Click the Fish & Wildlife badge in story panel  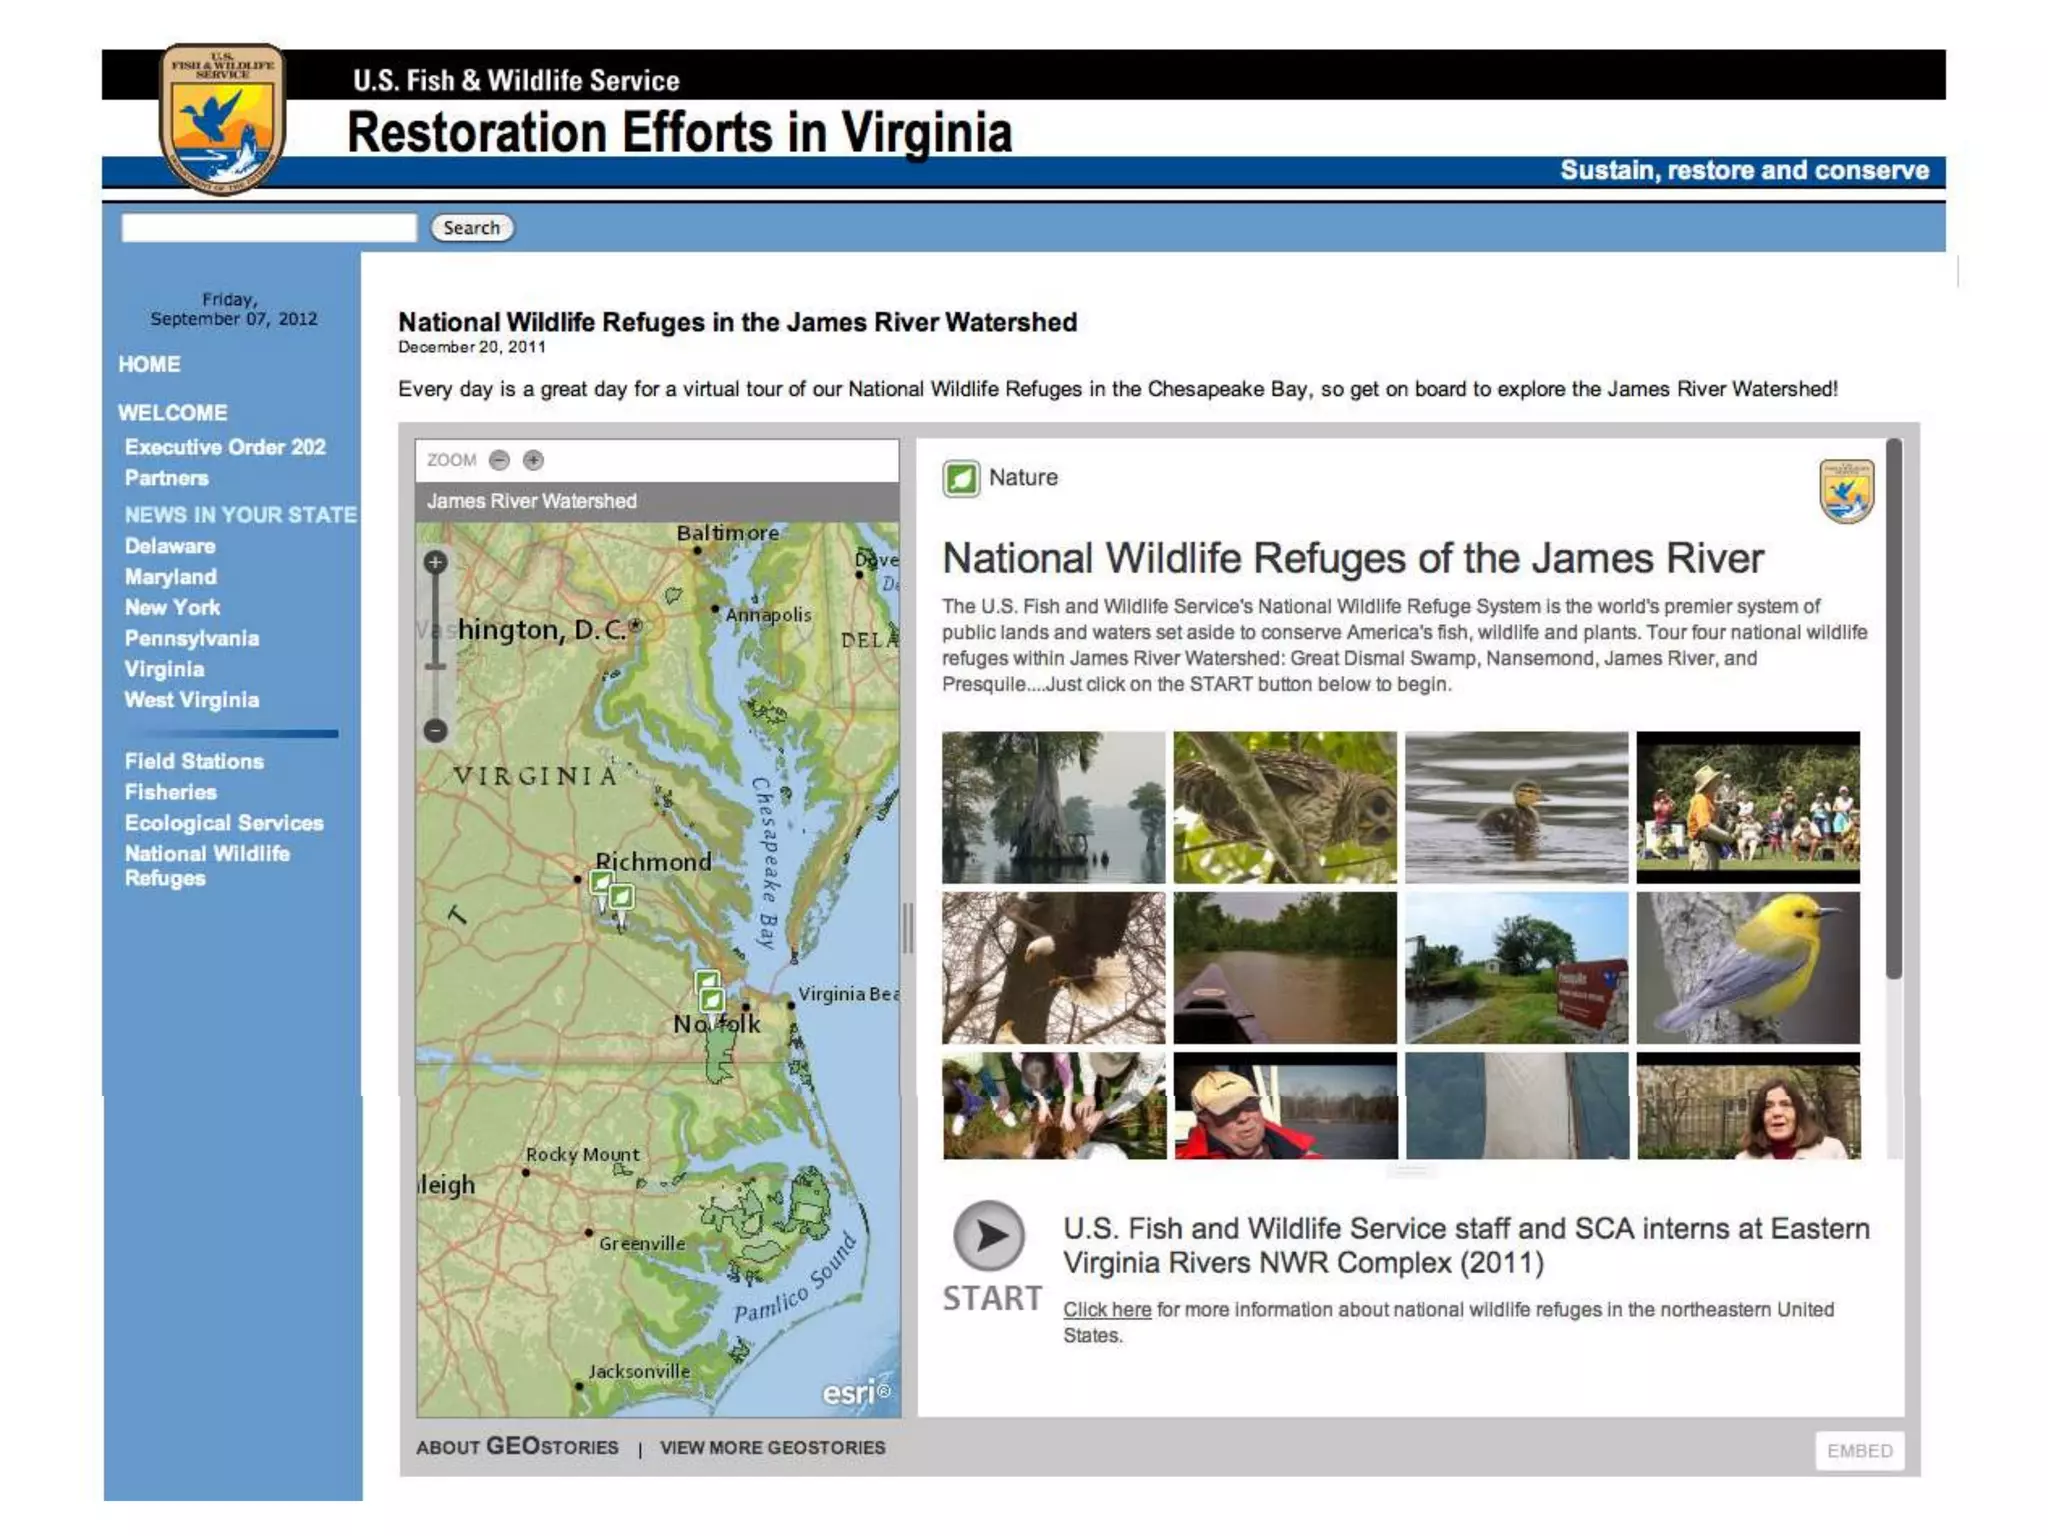[x=1846, y=491]
